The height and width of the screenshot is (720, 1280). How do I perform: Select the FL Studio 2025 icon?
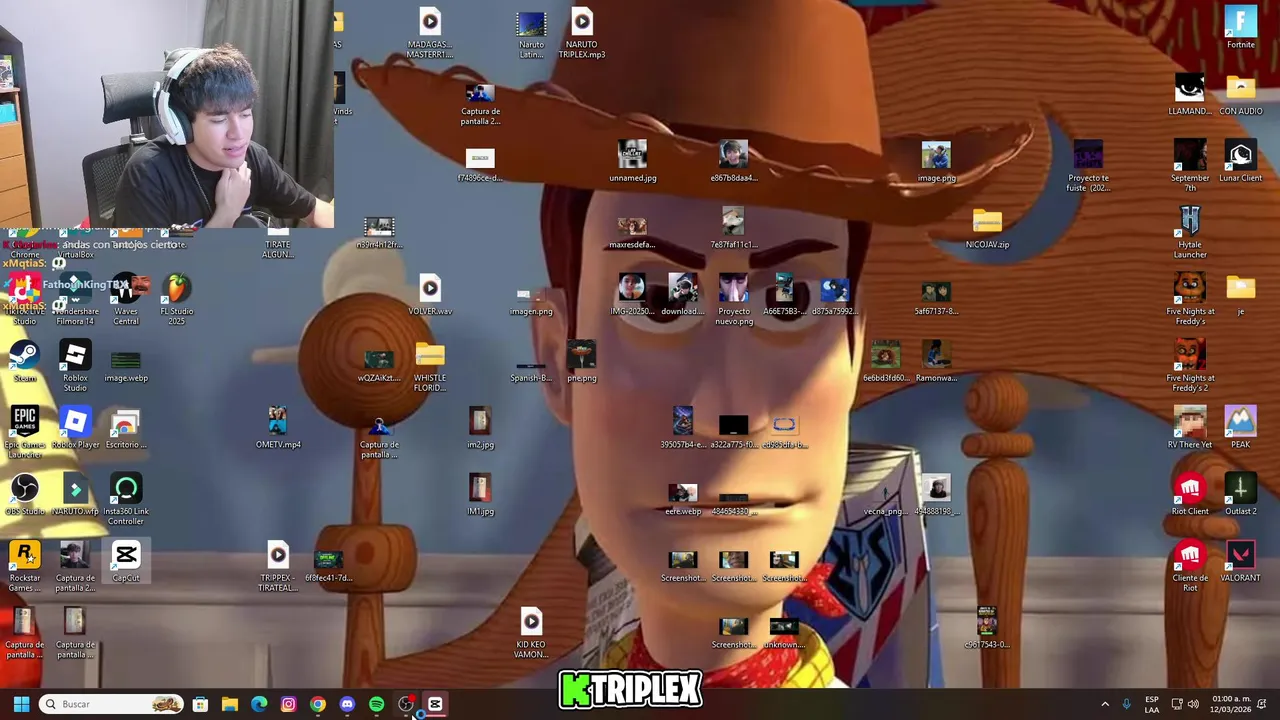point(177,299)
